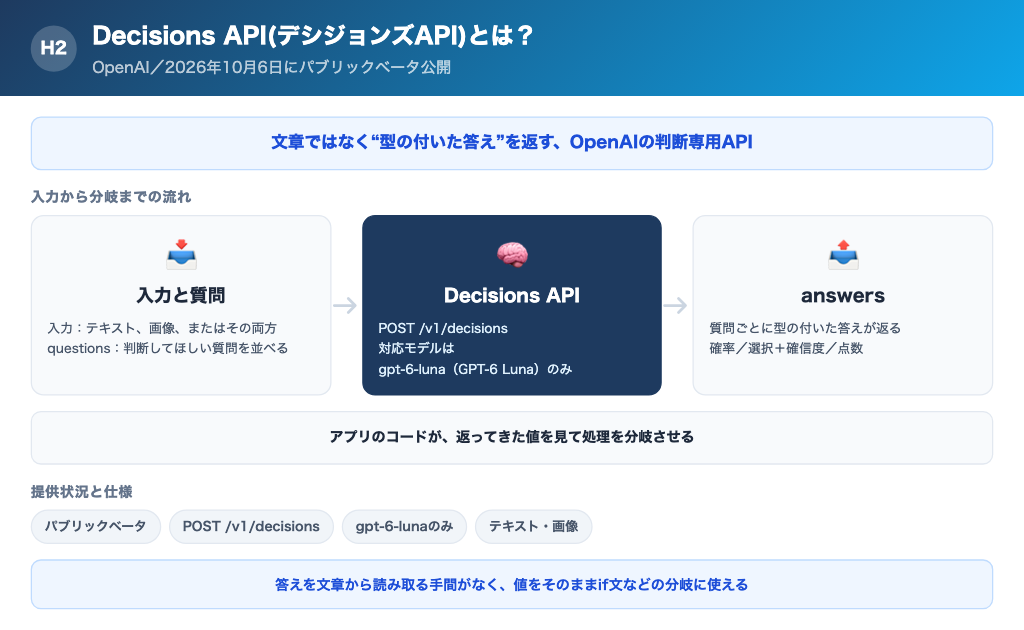Select the gpt-6-lunaのみ pill tag
The image size is (1024, 630).
coord(404,526)
